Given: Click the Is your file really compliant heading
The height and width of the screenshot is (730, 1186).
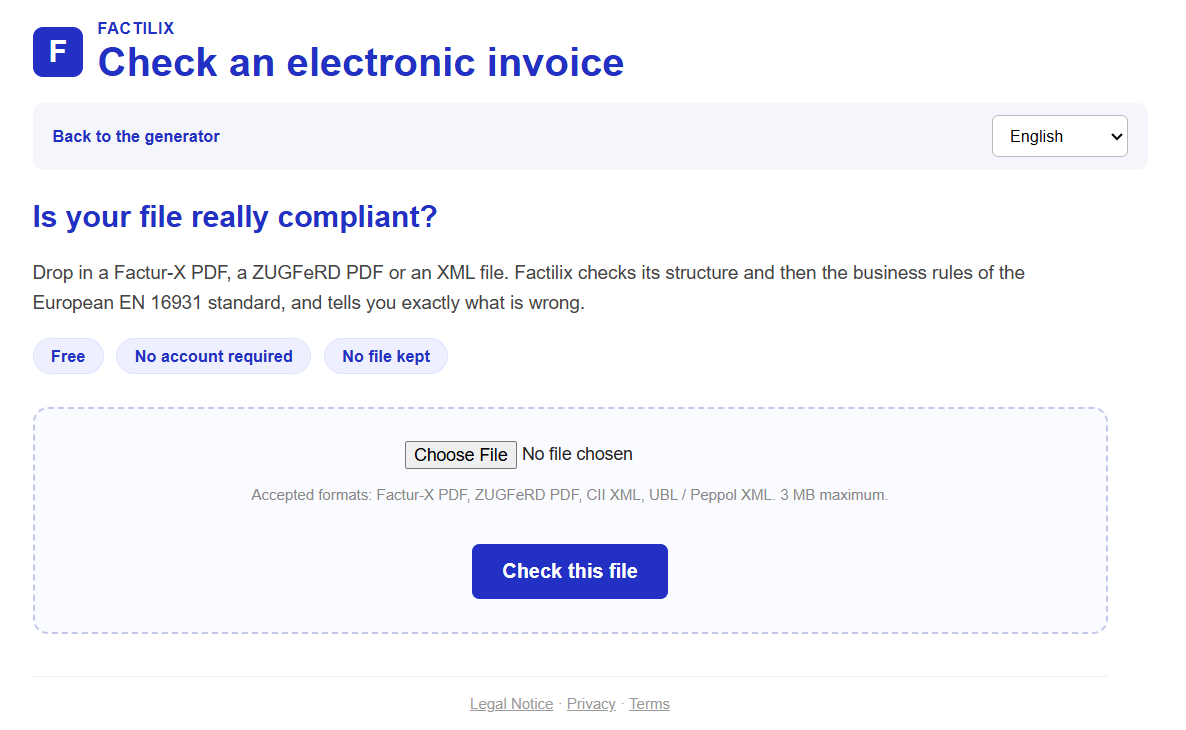Looking at the screenshot, I should 234,217.
